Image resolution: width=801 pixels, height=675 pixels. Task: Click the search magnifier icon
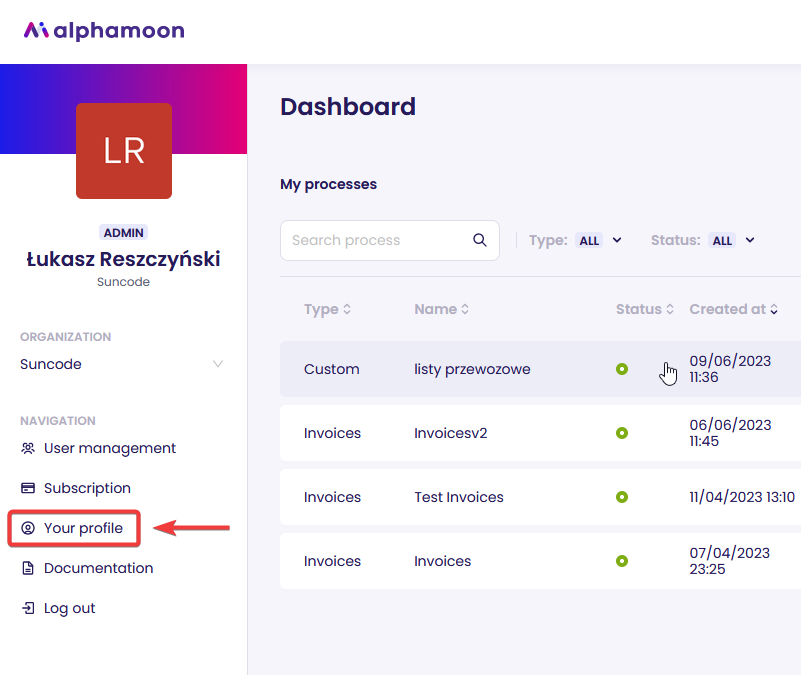479,240
